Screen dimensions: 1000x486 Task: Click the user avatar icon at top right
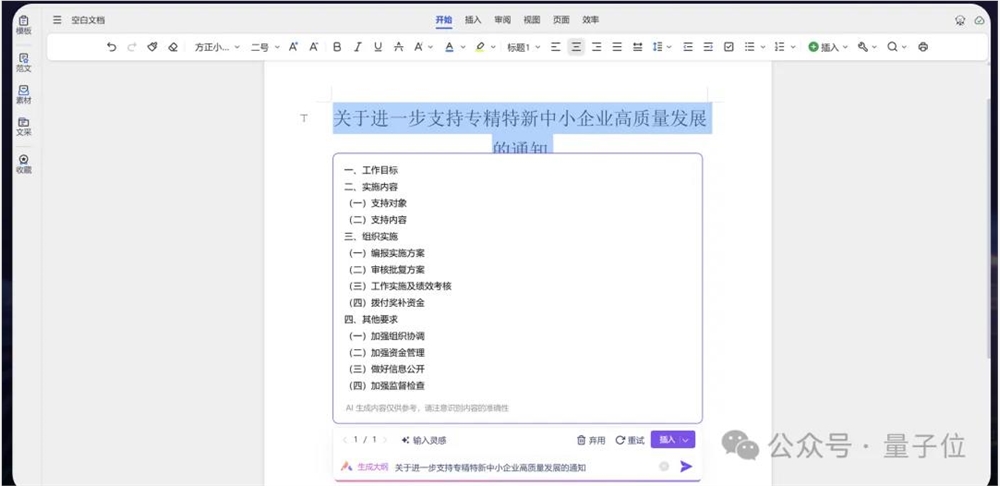click(960, 20)
